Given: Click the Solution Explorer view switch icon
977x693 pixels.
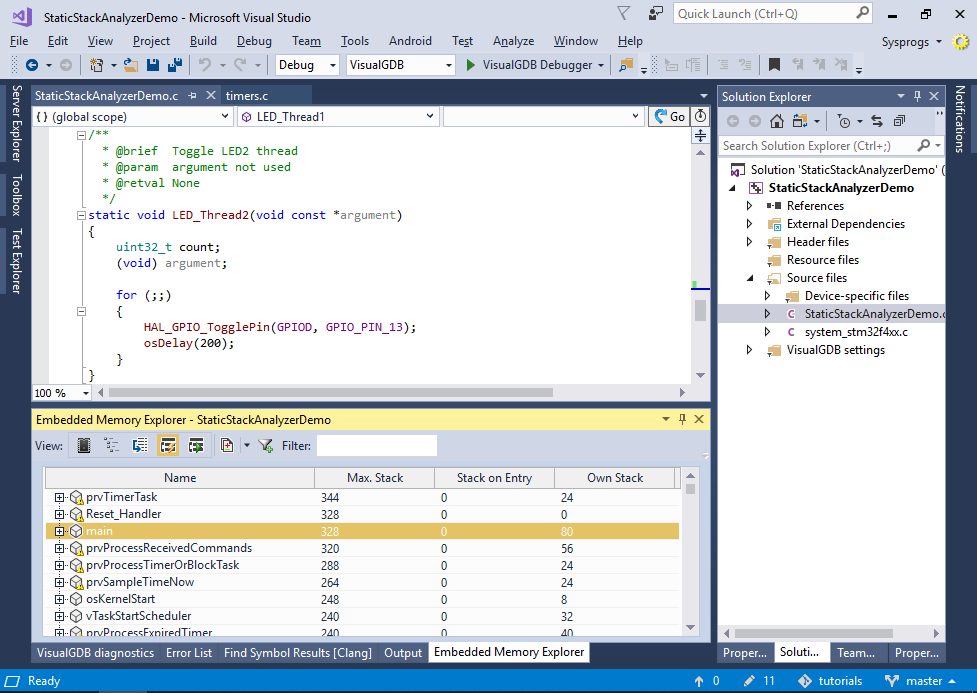Looking at the screenshot, I should [x=800, y=121].
